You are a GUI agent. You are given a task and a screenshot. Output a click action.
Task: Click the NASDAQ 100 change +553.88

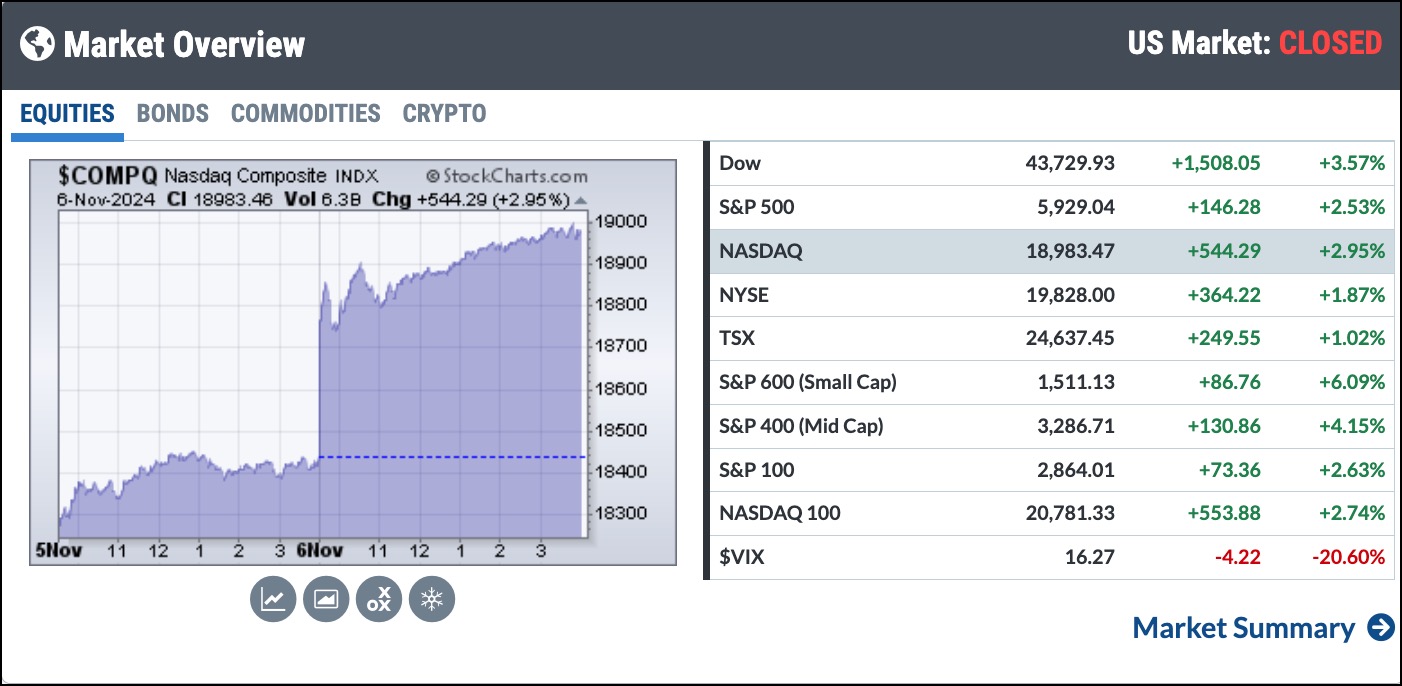pyautogui.click(x=1224, y=514)
